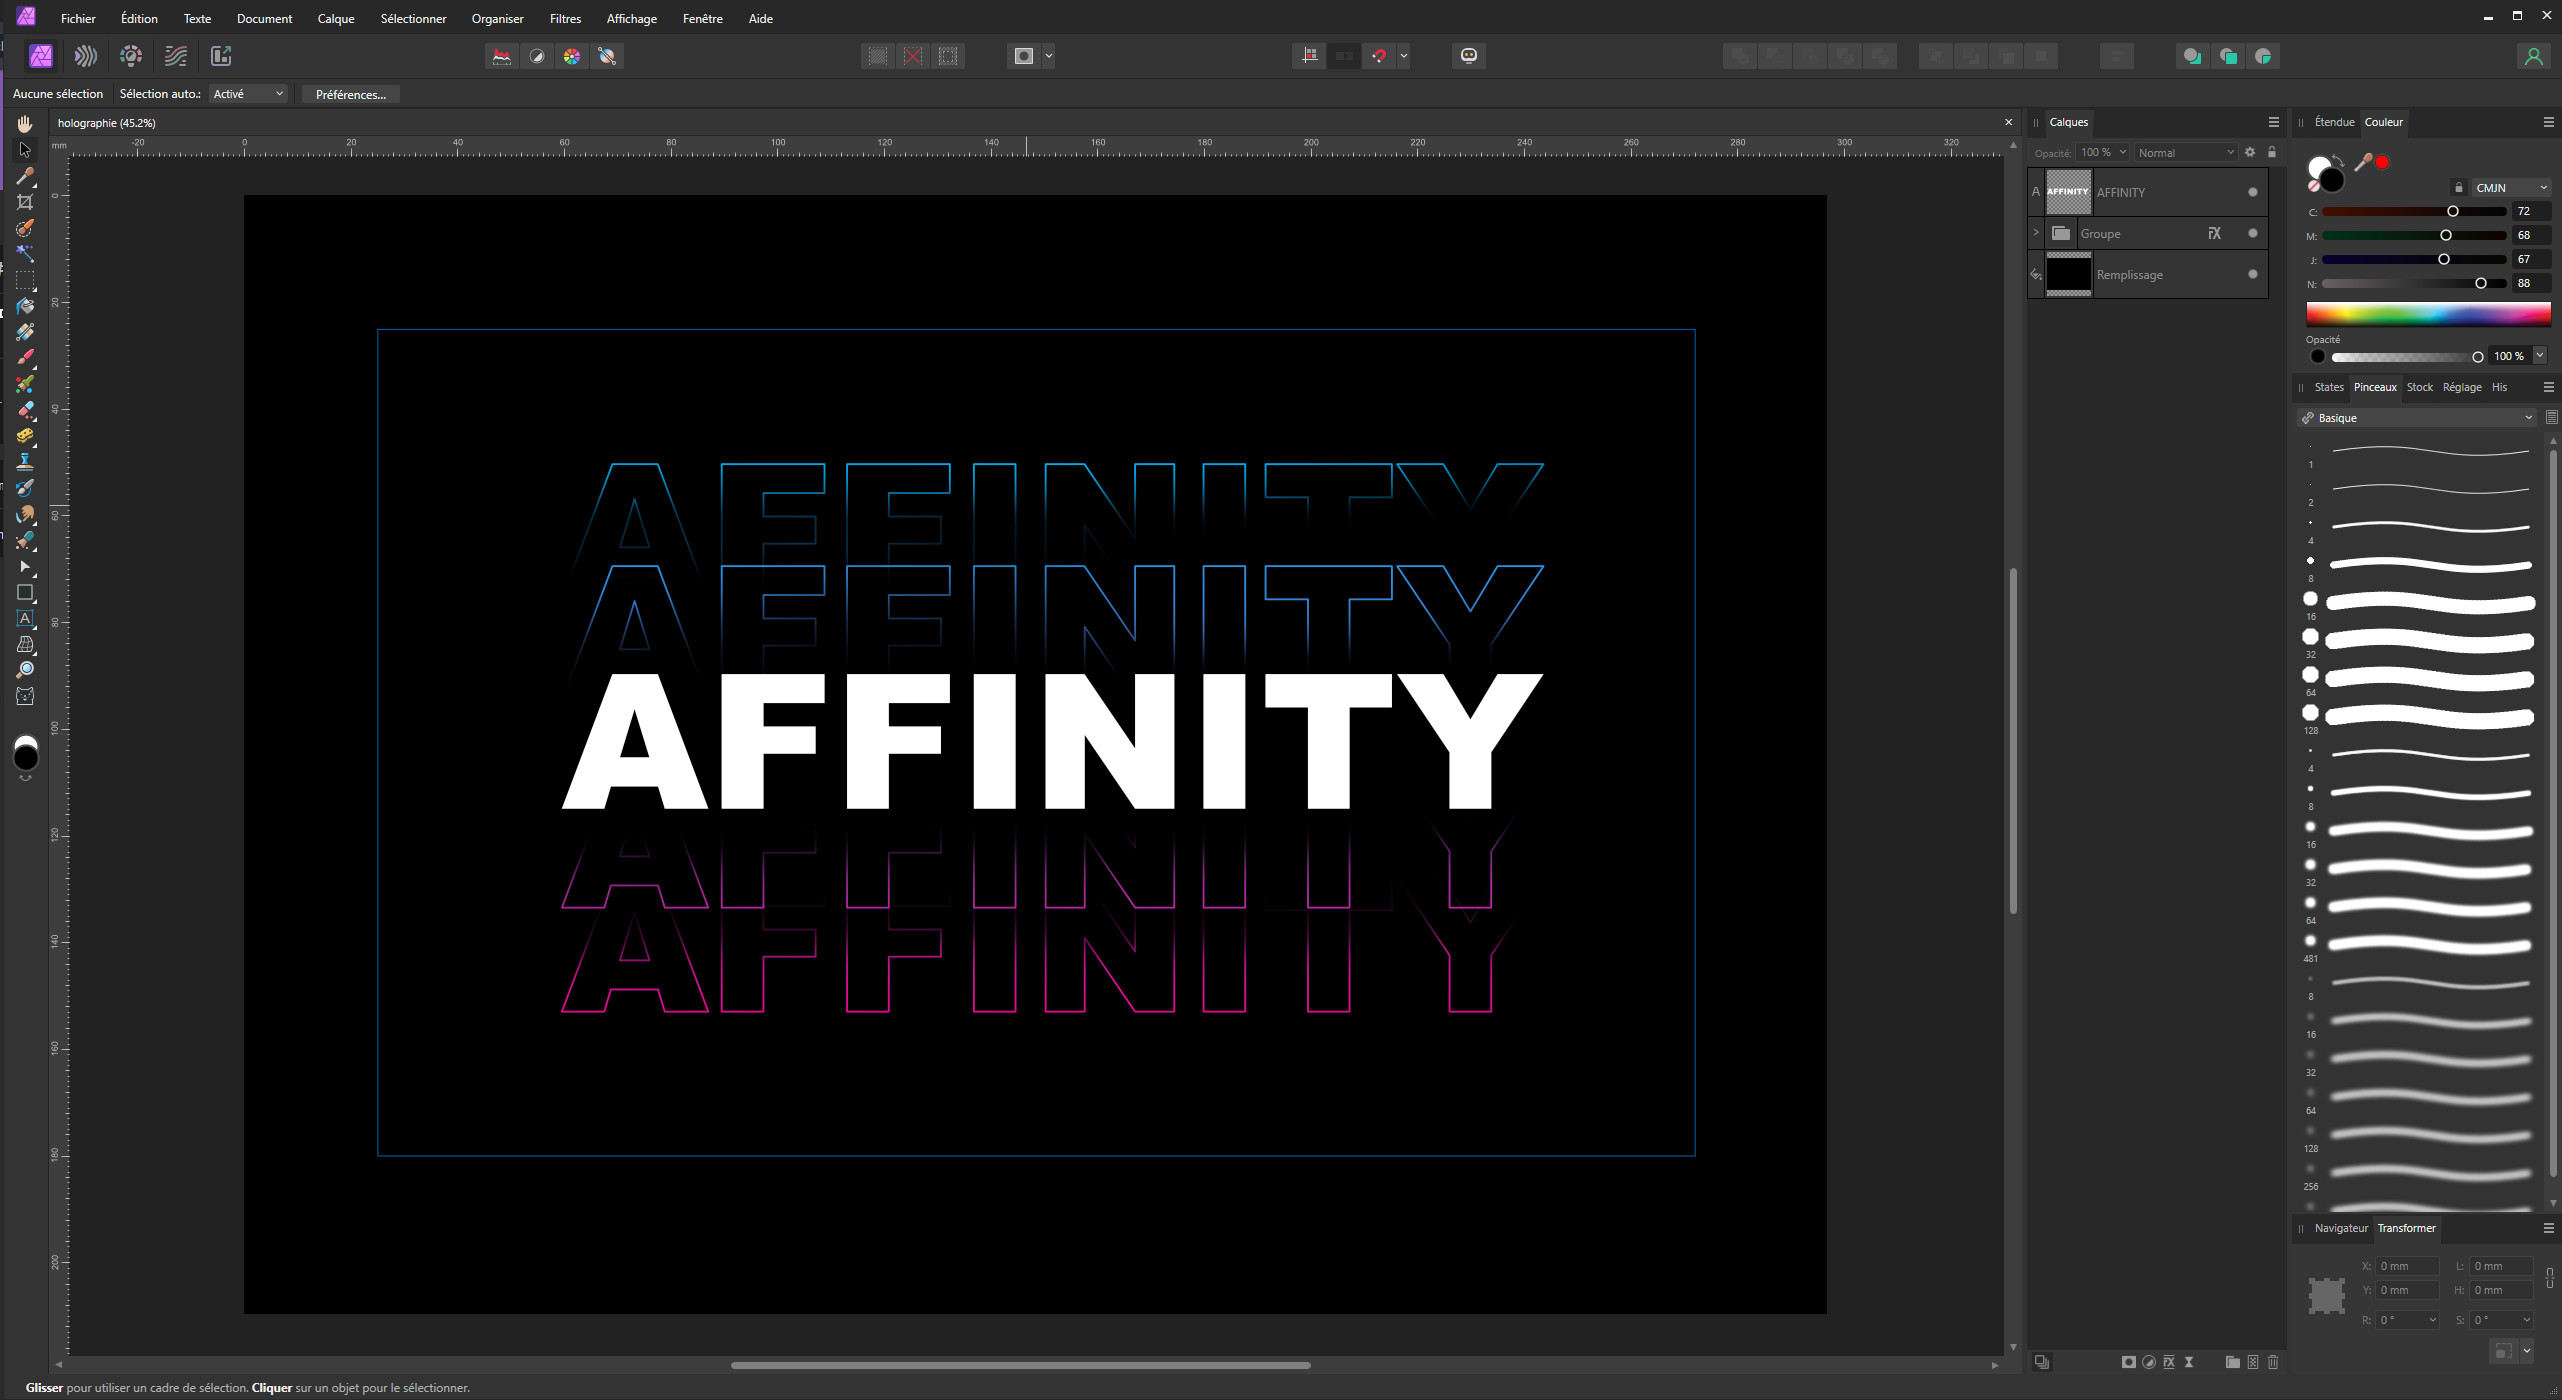Switch to the Tone Mapping persona
The width and height of the screenshot is (2562, 1400).
[176, 56]
